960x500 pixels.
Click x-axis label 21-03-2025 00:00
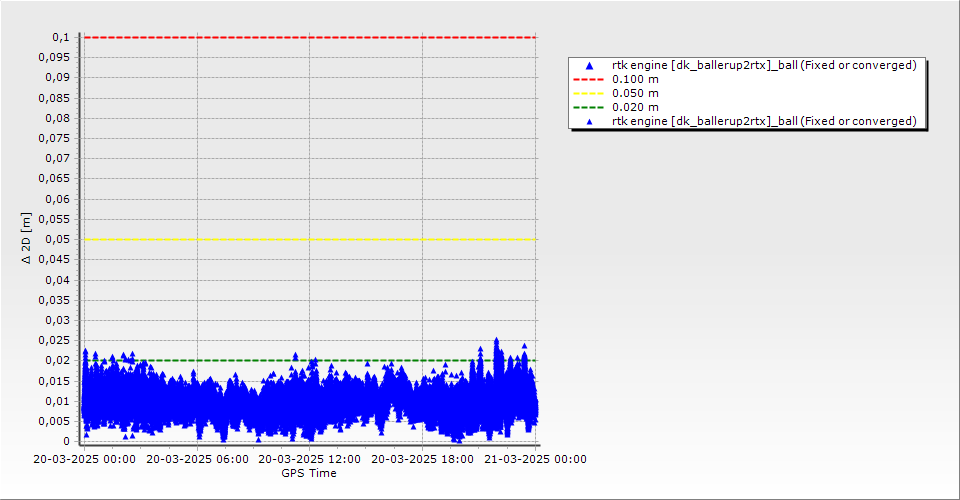tap(536, 460)
